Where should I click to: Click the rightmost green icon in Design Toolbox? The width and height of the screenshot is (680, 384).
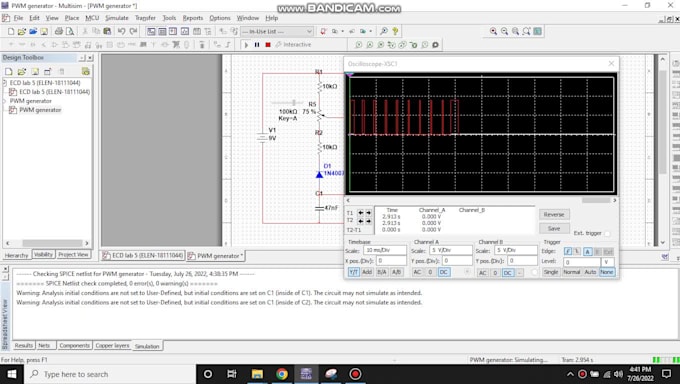[x=86, y=71]
